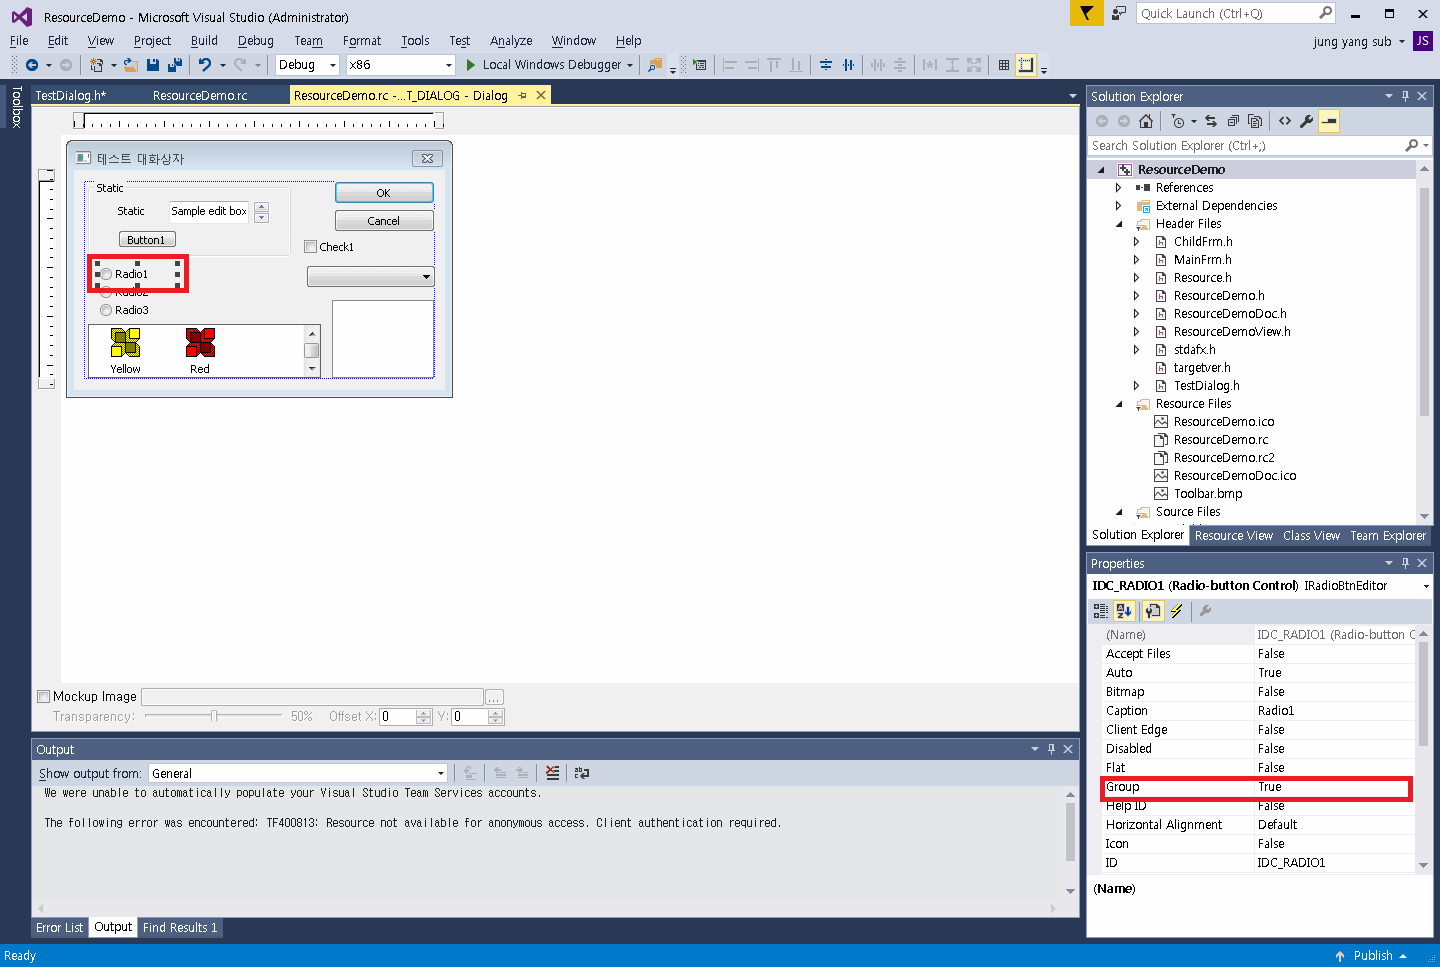Toggle auto-hide pin on Output panel
This screenshot has width=1440, height=967.
click(1051, 749)
